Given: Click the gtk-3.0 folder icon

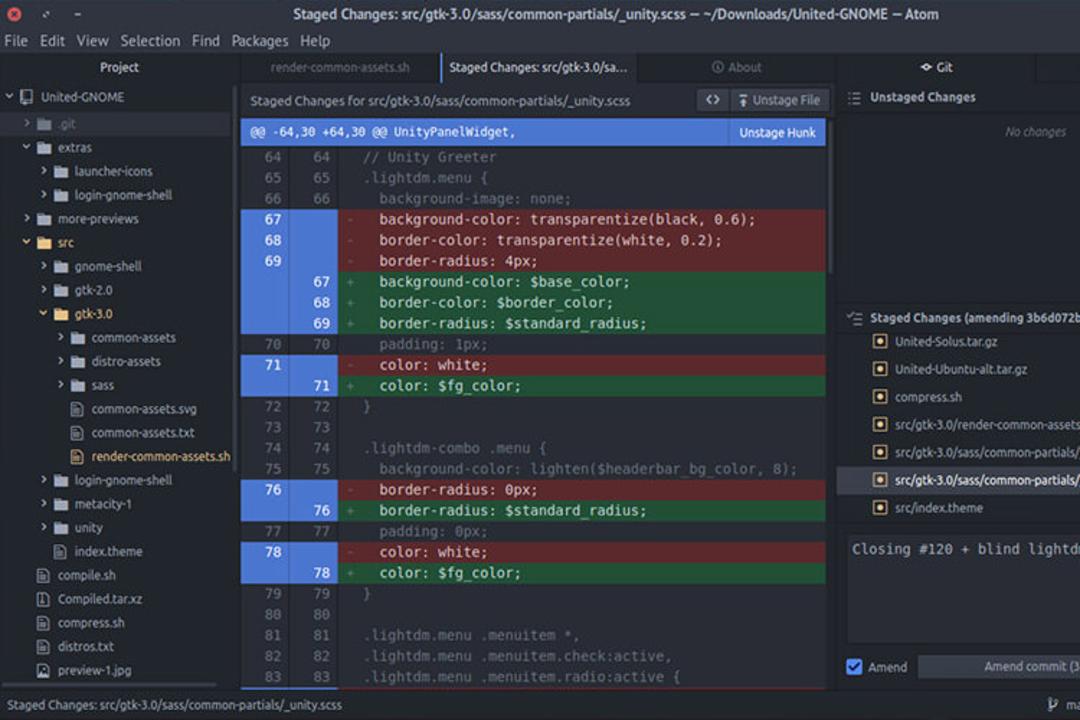Looking at the screenshot, I should coord(61,314).
